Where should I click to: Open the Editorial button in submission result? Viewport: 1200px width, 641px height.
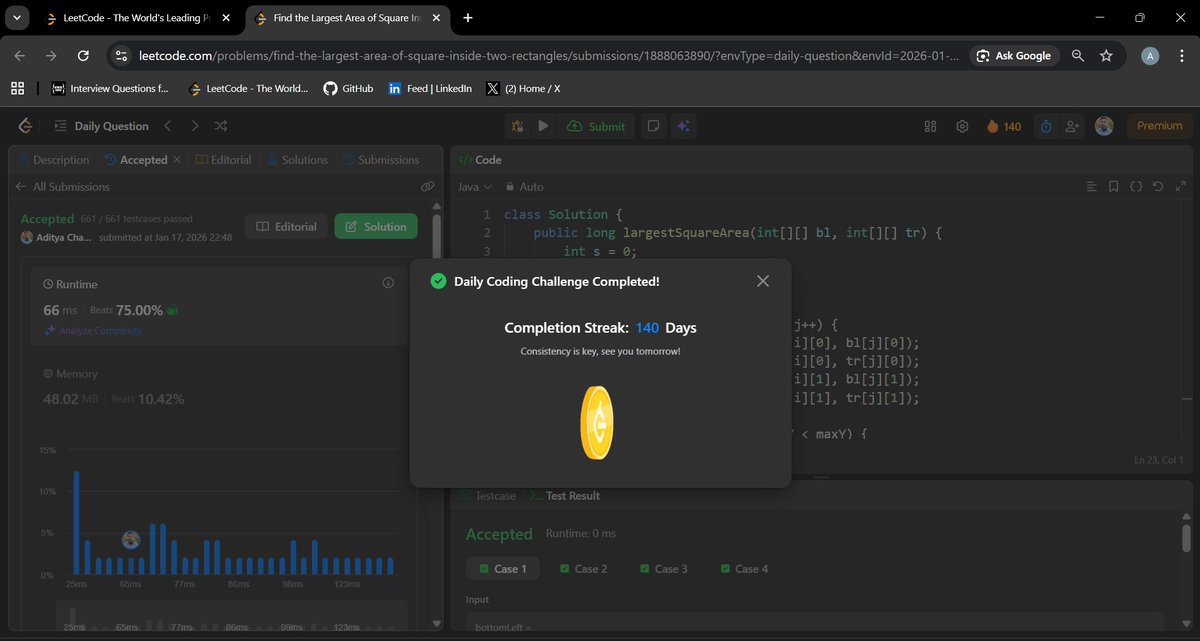[287, 227]
